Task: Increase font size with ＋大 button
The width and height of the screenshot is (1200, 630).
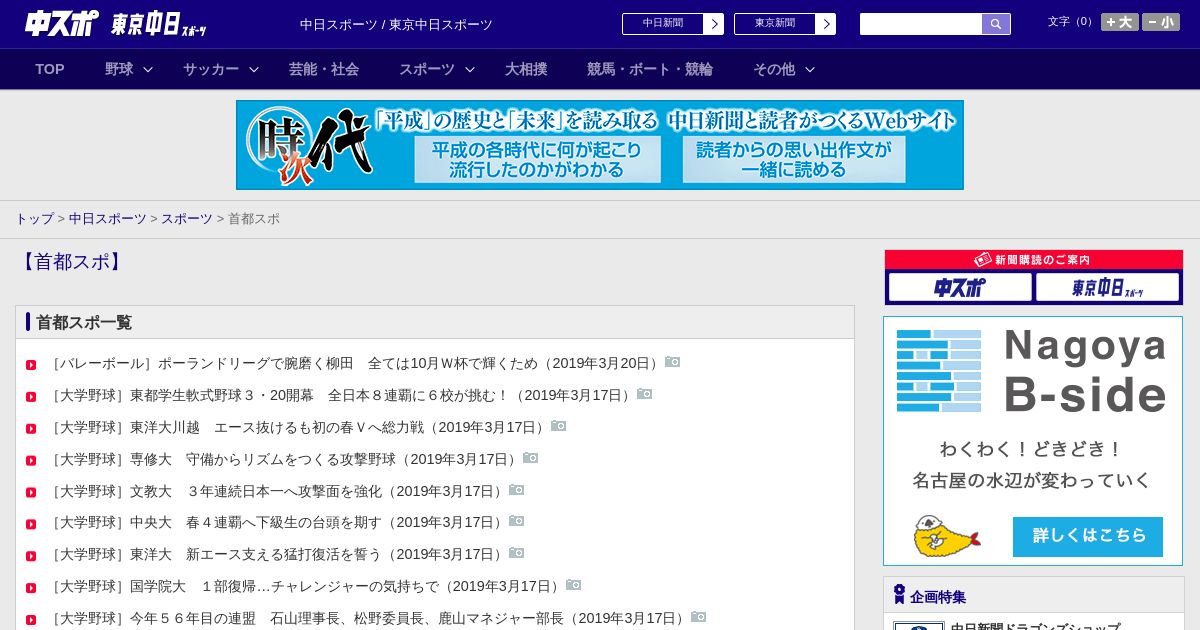Action: [1120, 22]
